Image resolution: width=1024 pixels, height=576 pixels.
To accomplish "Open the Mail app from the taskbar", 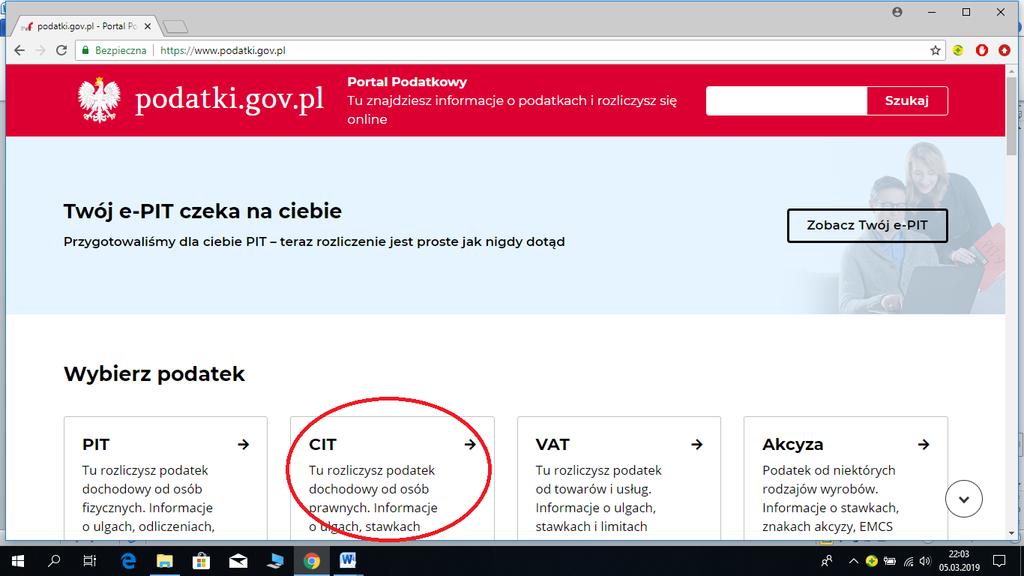I will pyautogui.click(x=238, y=561).
